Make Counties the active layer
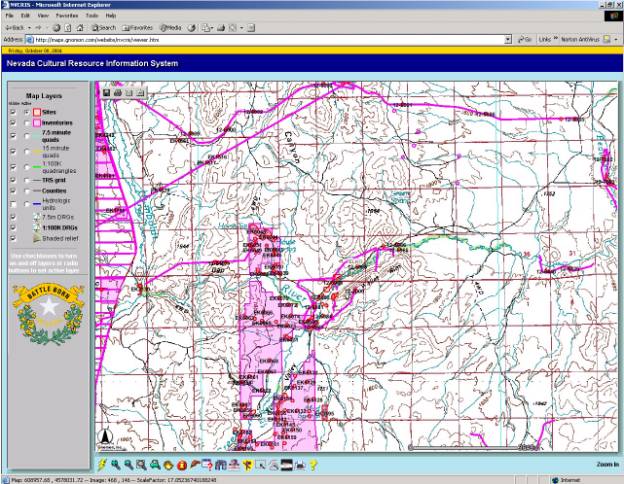The width and height of the screenshot is (624, 484). (x=25, y=190)
